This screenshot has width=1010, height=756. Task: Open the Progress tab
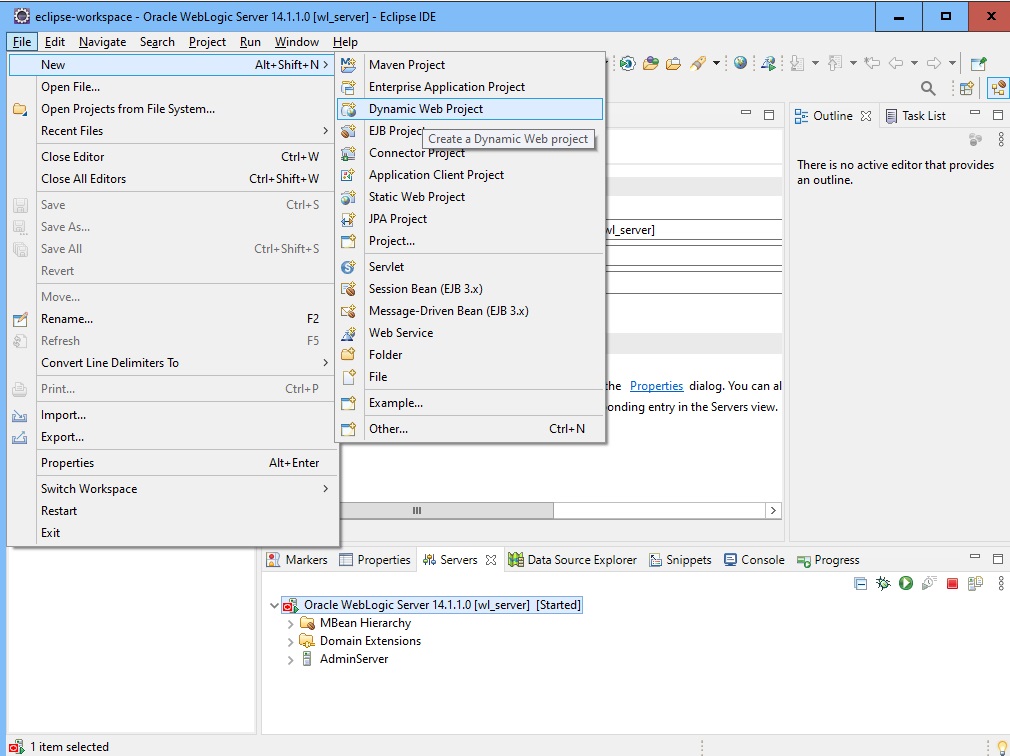click(x=828, y=560)
